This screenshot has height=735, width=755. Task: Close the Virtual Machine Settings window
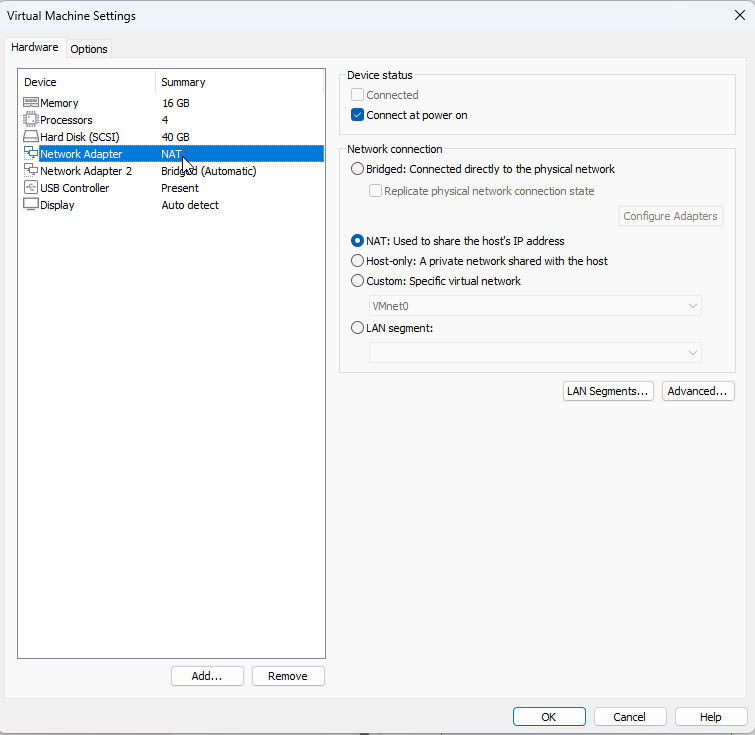739,15
